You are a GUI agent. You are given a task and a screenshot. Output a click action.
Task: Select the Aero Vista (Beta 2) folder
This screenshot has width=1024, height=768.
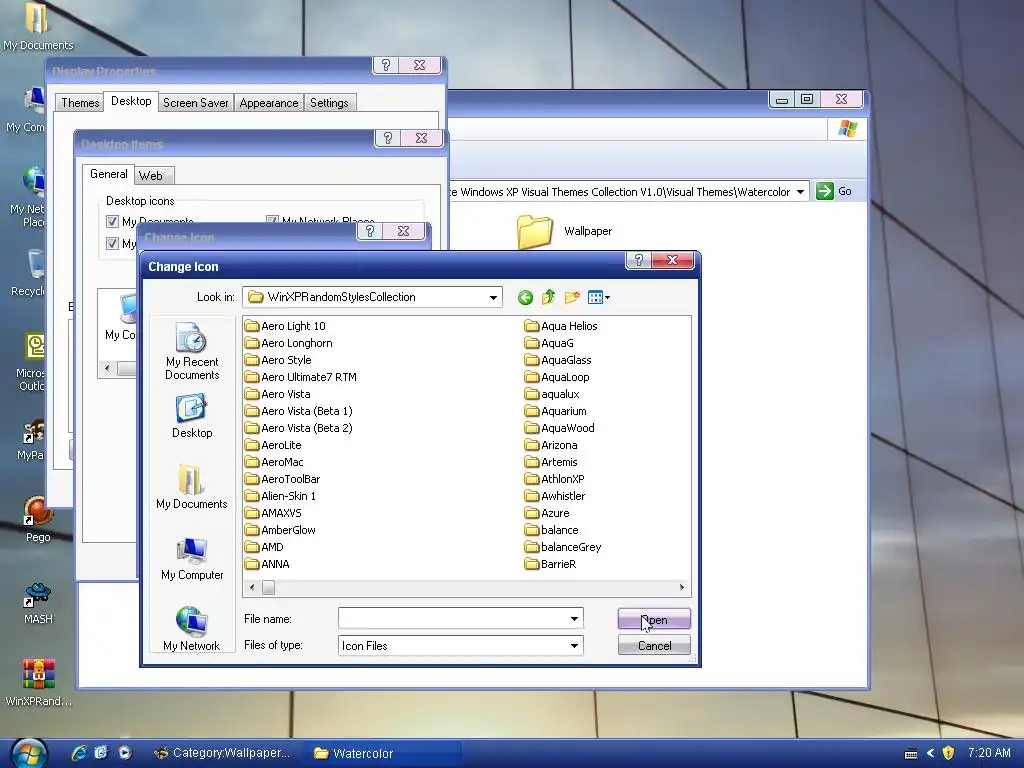(x=299, y=428)
